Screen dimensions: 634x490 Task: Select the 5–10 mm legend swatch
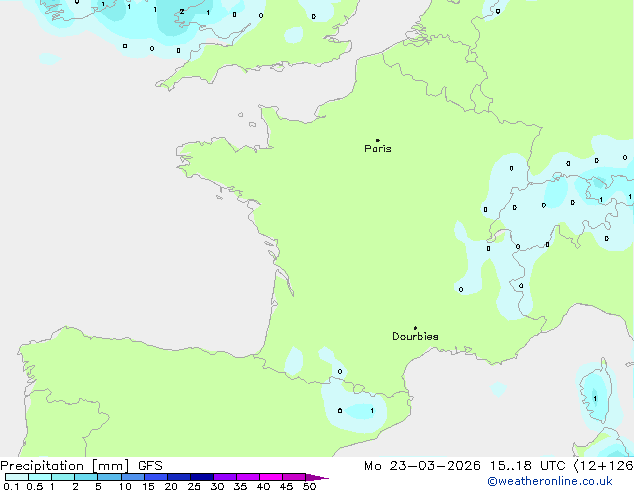tap(109, 477)
